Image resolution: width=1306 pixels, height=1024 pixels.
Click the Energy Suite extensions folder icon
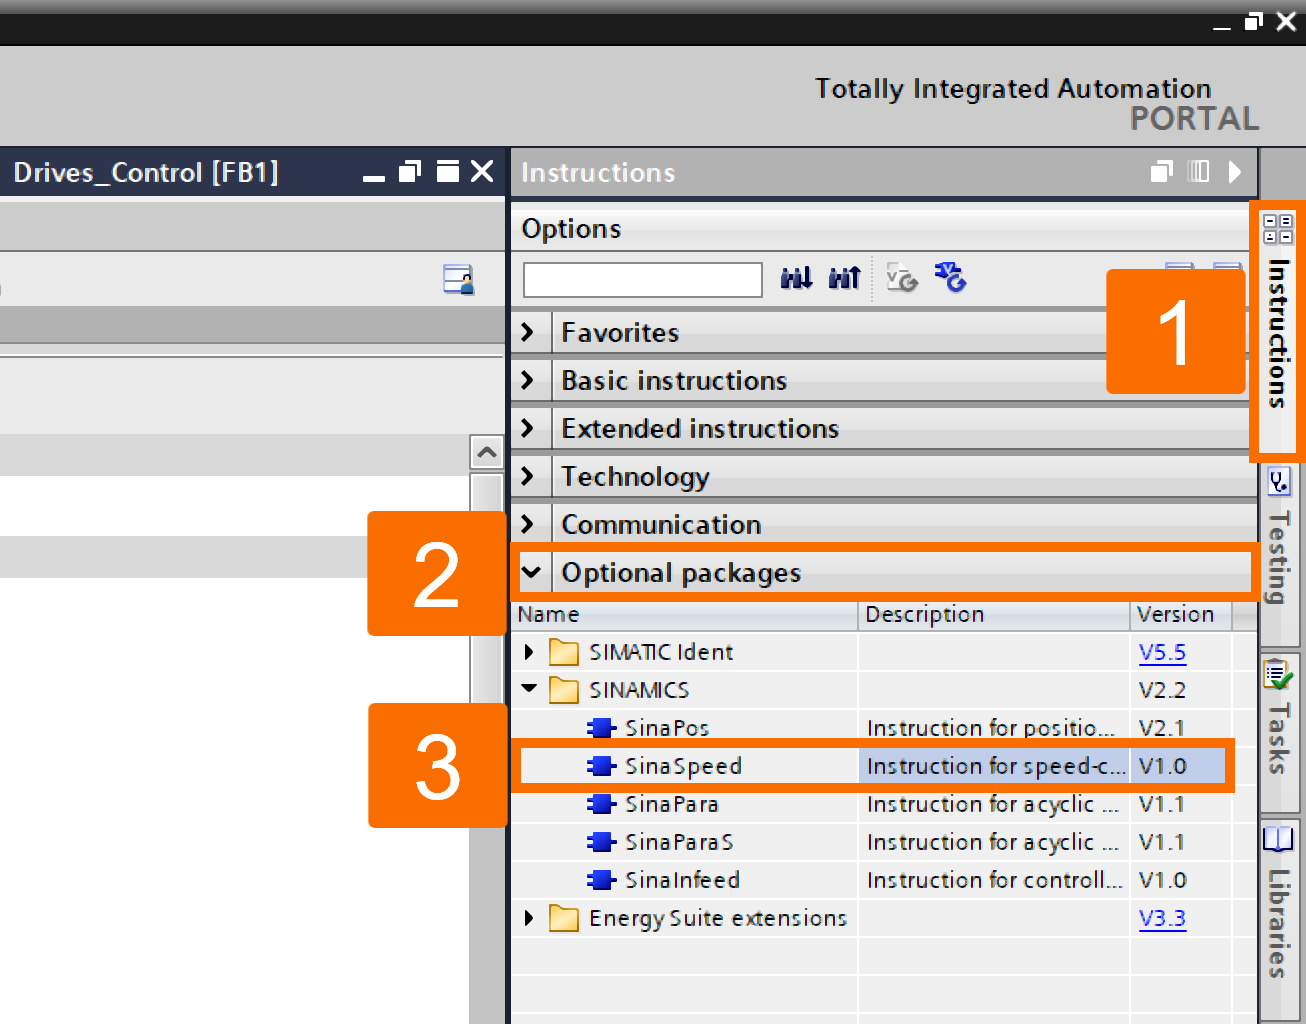coord(564,918)
